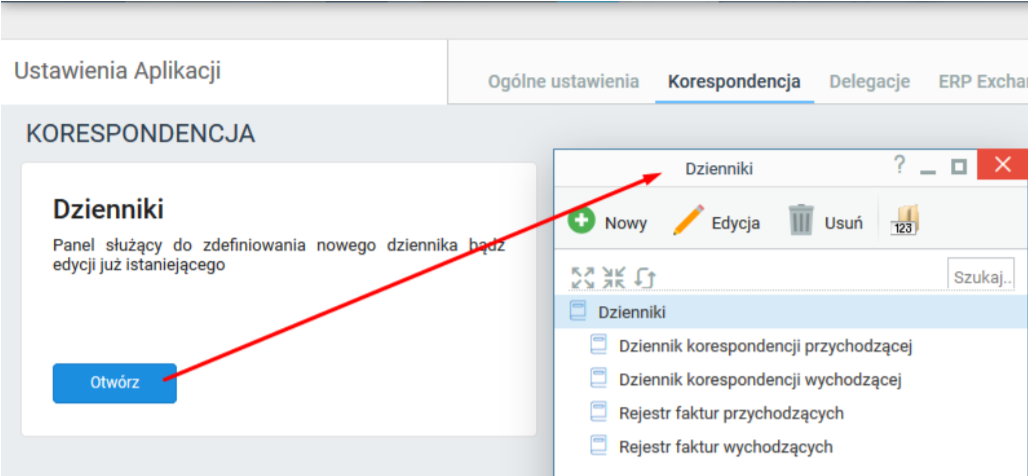Click the refresh tree icon
The image size is (1028, 476).
[x=644, y=278]
